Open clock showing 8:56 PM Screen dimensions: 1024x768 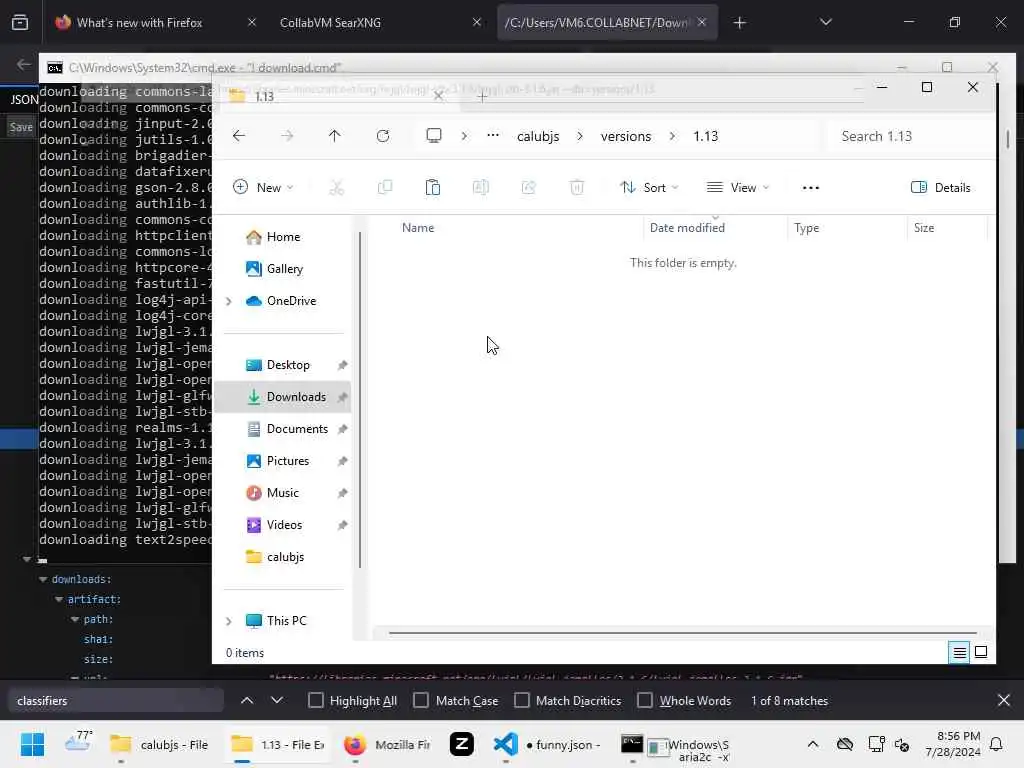pos(953,744)
